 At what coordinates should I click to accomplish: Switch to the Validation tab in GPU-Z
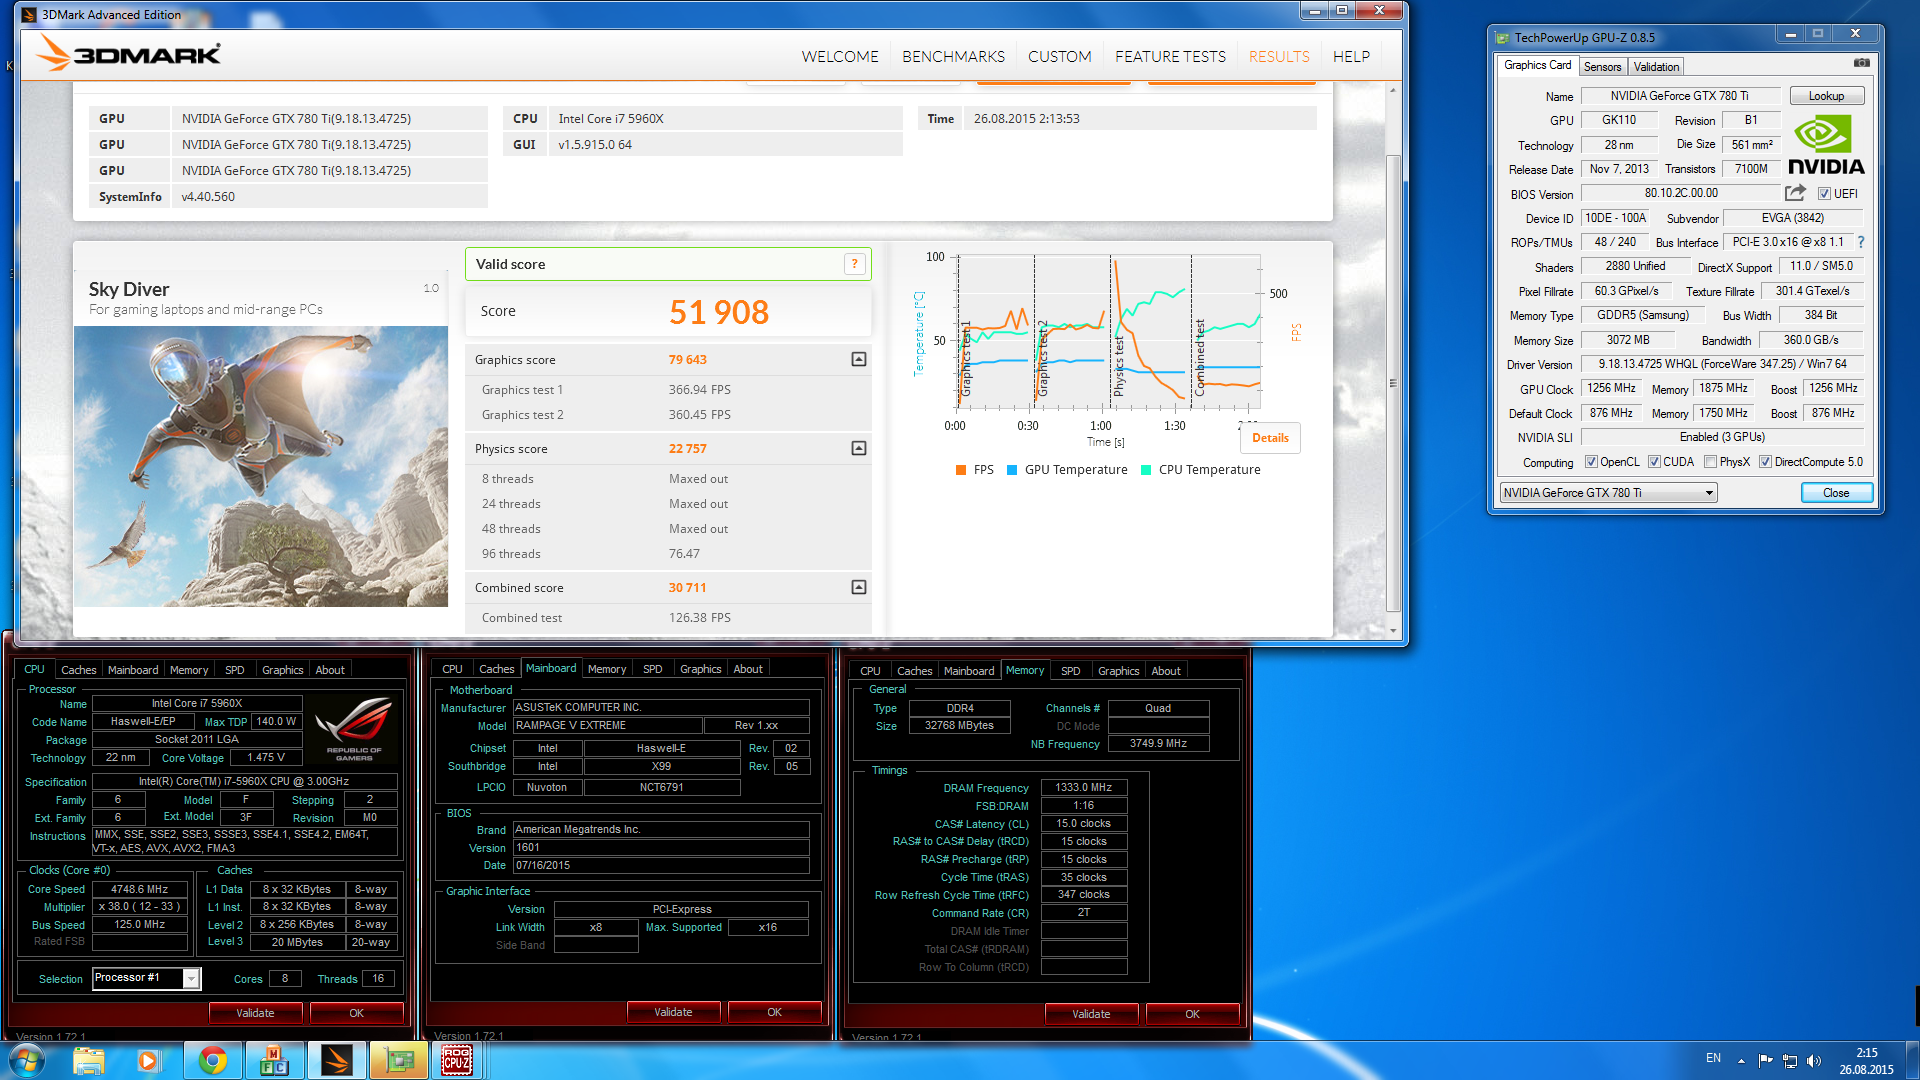tap(1656, 67)
